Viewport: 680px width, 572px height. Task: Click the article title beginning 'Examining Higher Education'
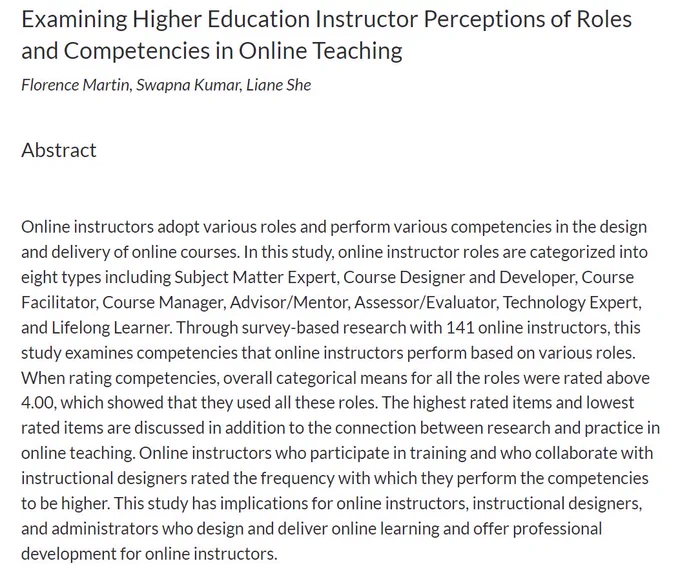click(x=326, y=35)
